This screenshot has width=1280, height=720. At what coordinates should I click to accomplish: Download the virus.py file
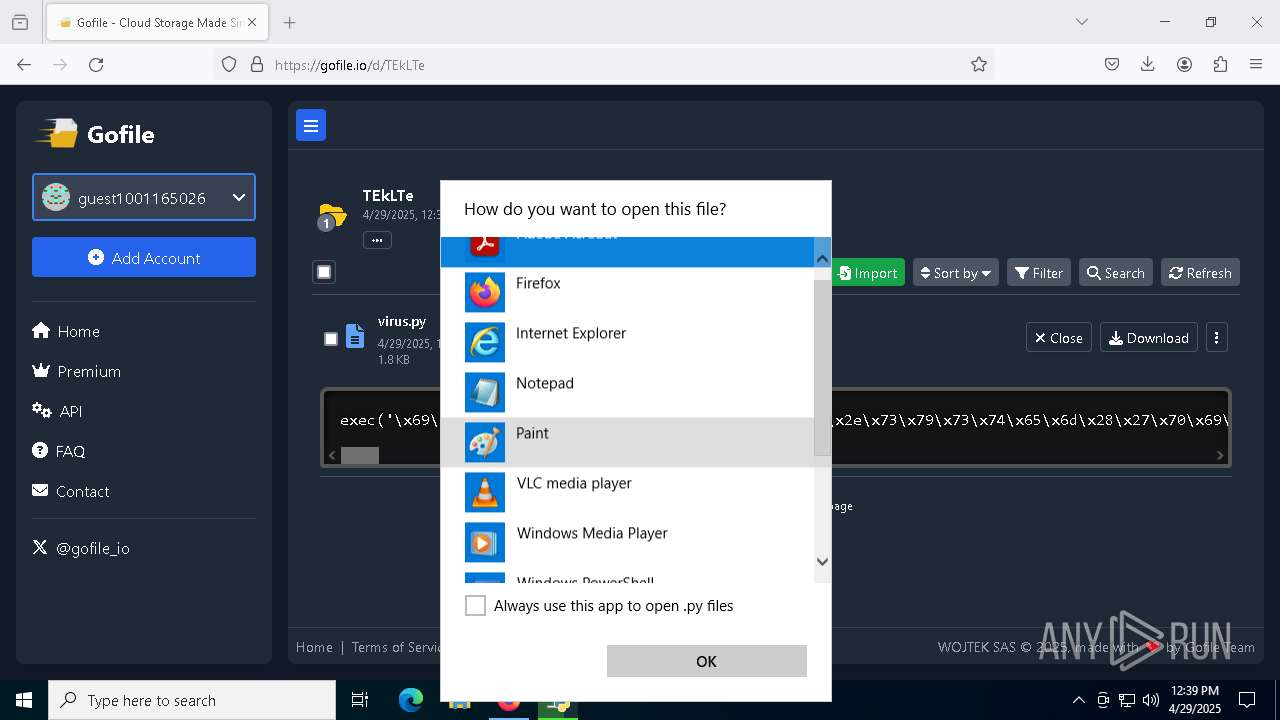pos(1149,338)
